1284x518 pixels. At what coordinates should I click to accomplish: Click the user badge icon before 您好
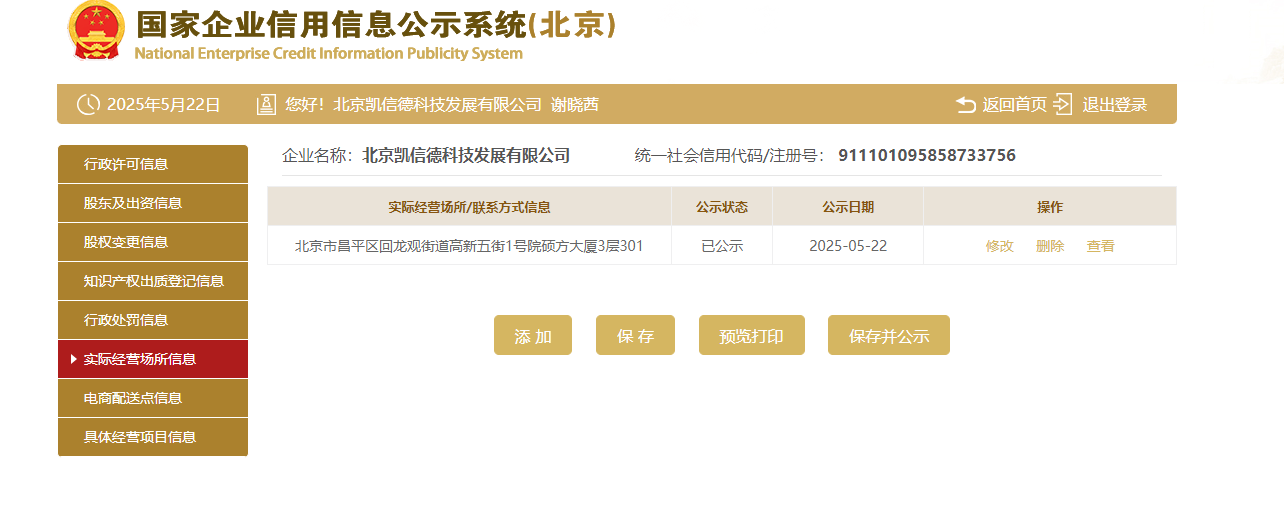pos(267,104)
